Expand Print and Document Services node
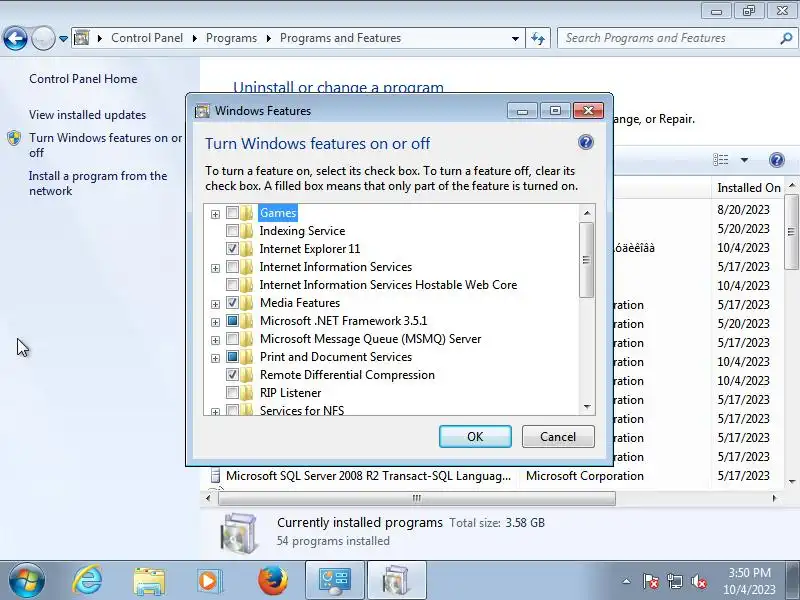Viewport: 800px width, 600px height. (x=215, y=358)
